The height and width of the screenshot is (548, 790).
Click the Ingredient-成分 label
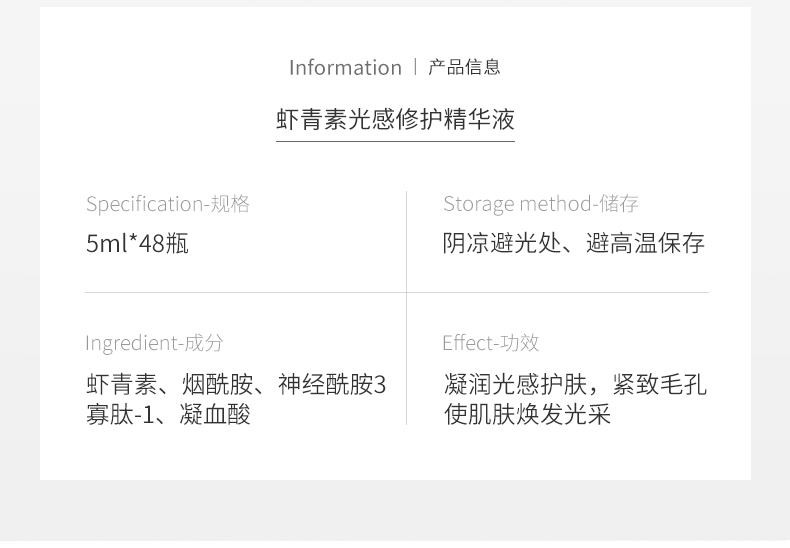154,343
